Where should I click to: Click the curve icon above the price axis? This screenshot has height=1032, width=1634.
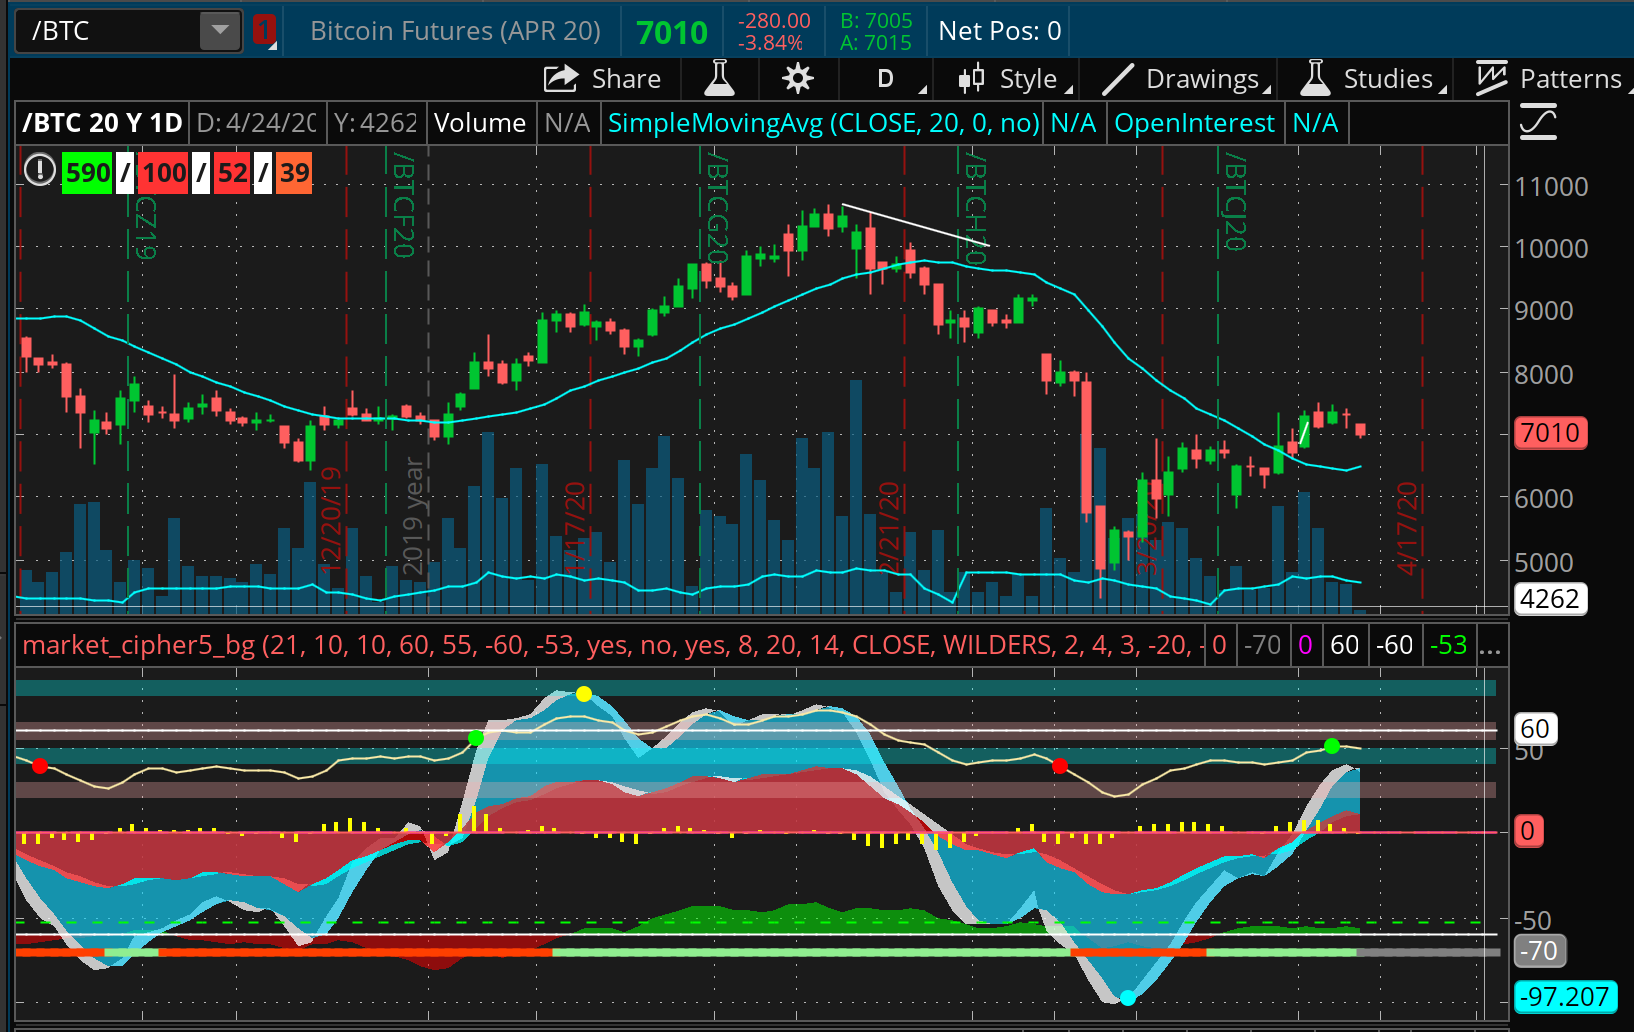point(1538,122)
